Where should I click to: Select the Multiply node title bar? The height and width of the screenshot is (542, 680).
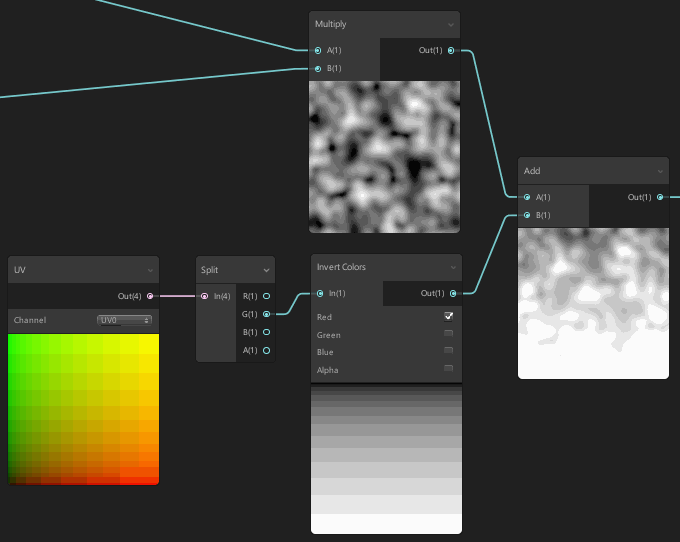pos(384,24)
